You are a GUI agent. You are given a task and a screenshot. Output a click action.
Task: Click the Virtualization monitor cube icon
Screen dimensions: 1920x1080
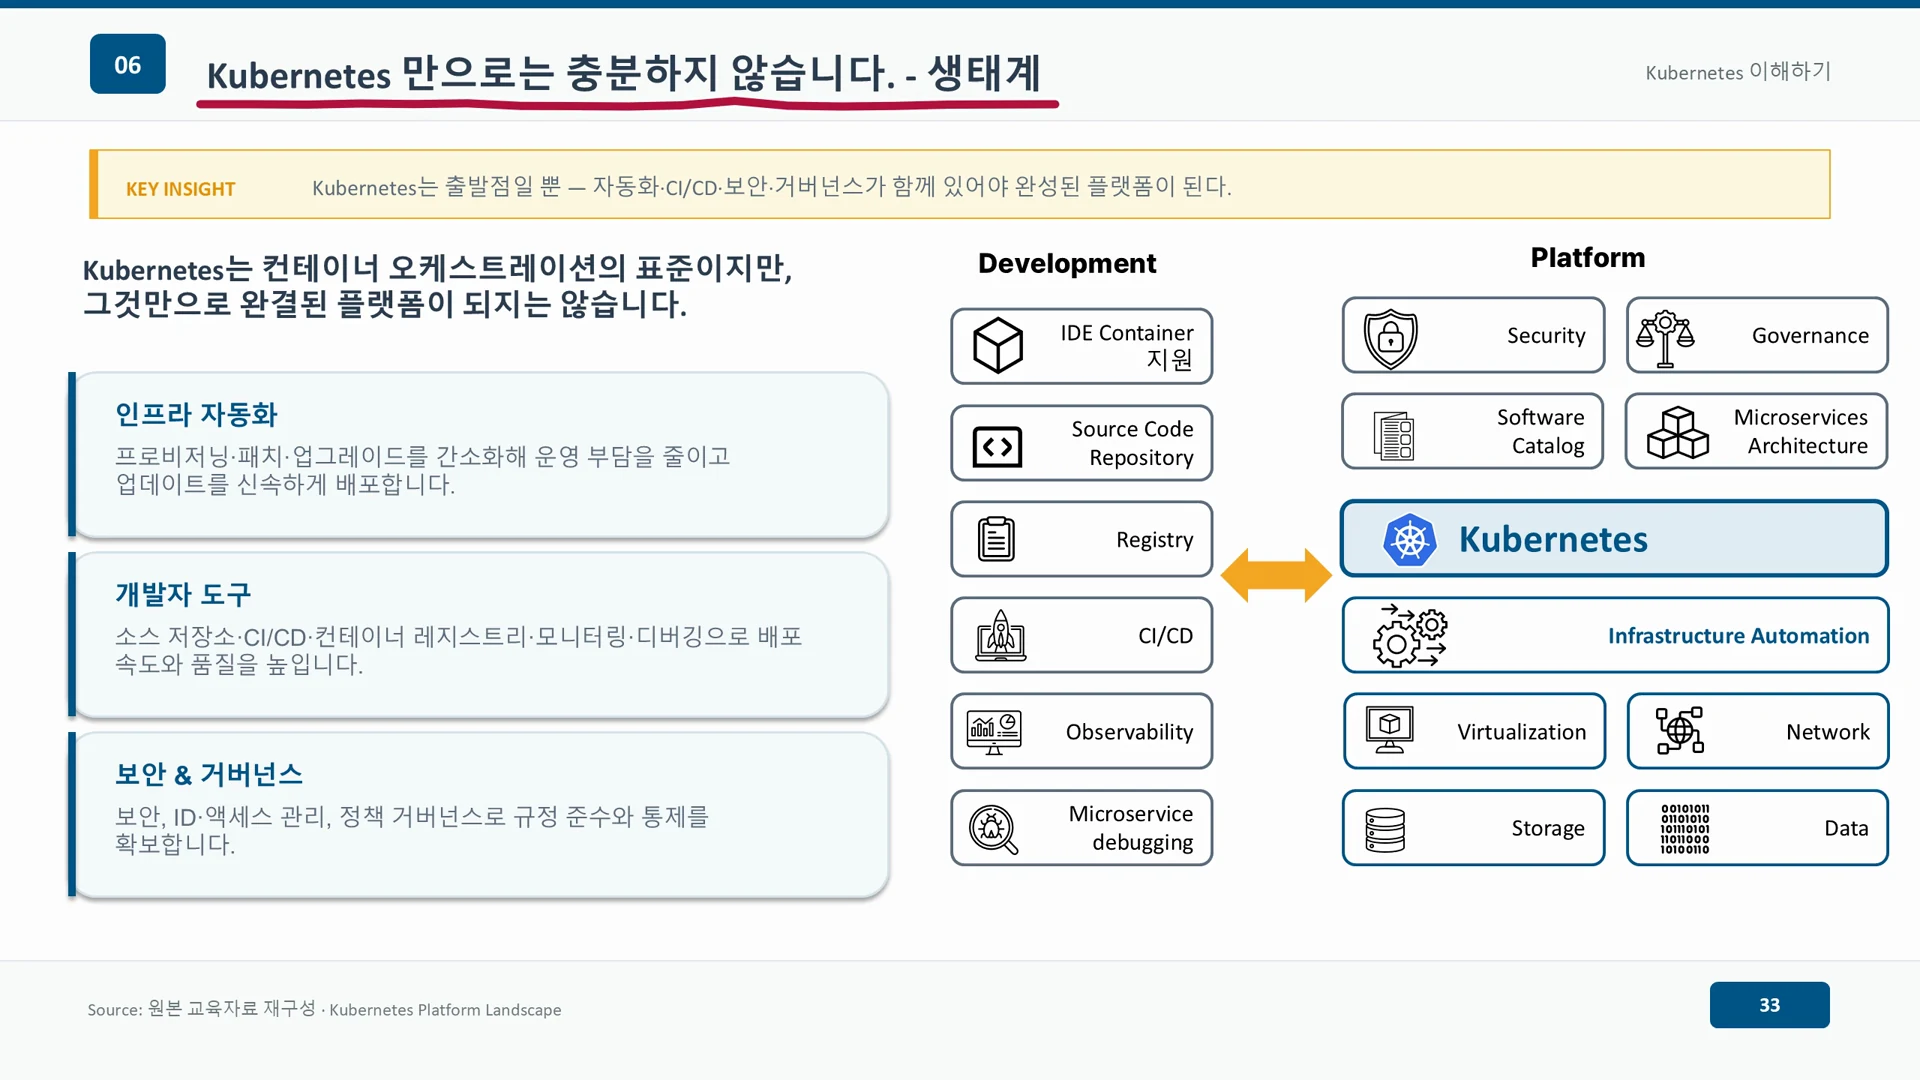1390,730
